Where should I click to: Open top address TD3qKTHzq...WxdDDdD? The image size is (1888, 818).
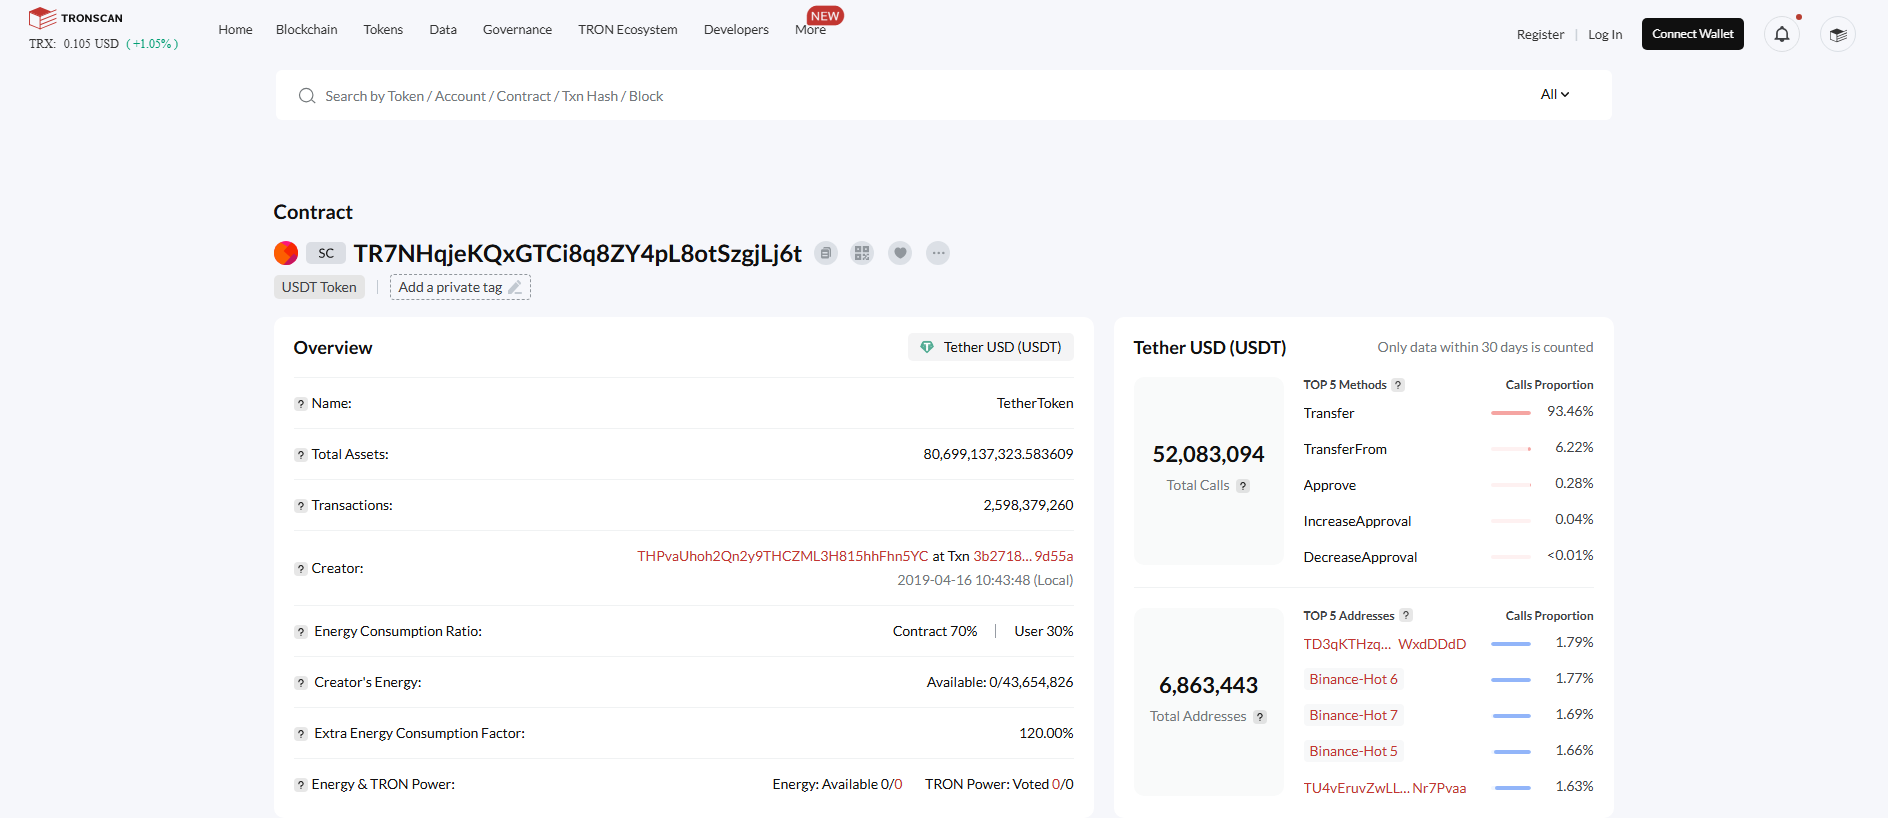pos(1385,644)
